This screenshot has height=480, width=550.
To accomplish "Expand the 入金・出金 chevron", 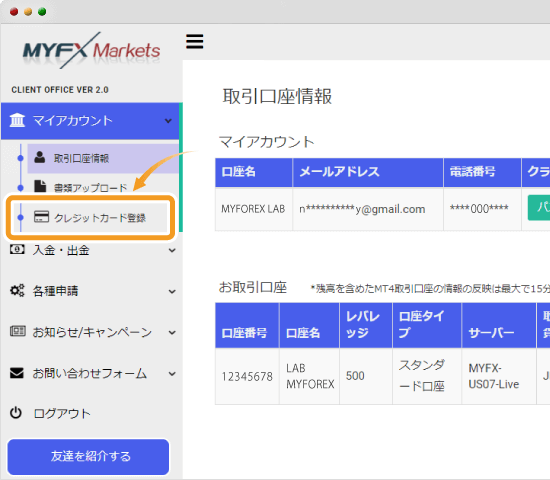I will click(172, 251).
